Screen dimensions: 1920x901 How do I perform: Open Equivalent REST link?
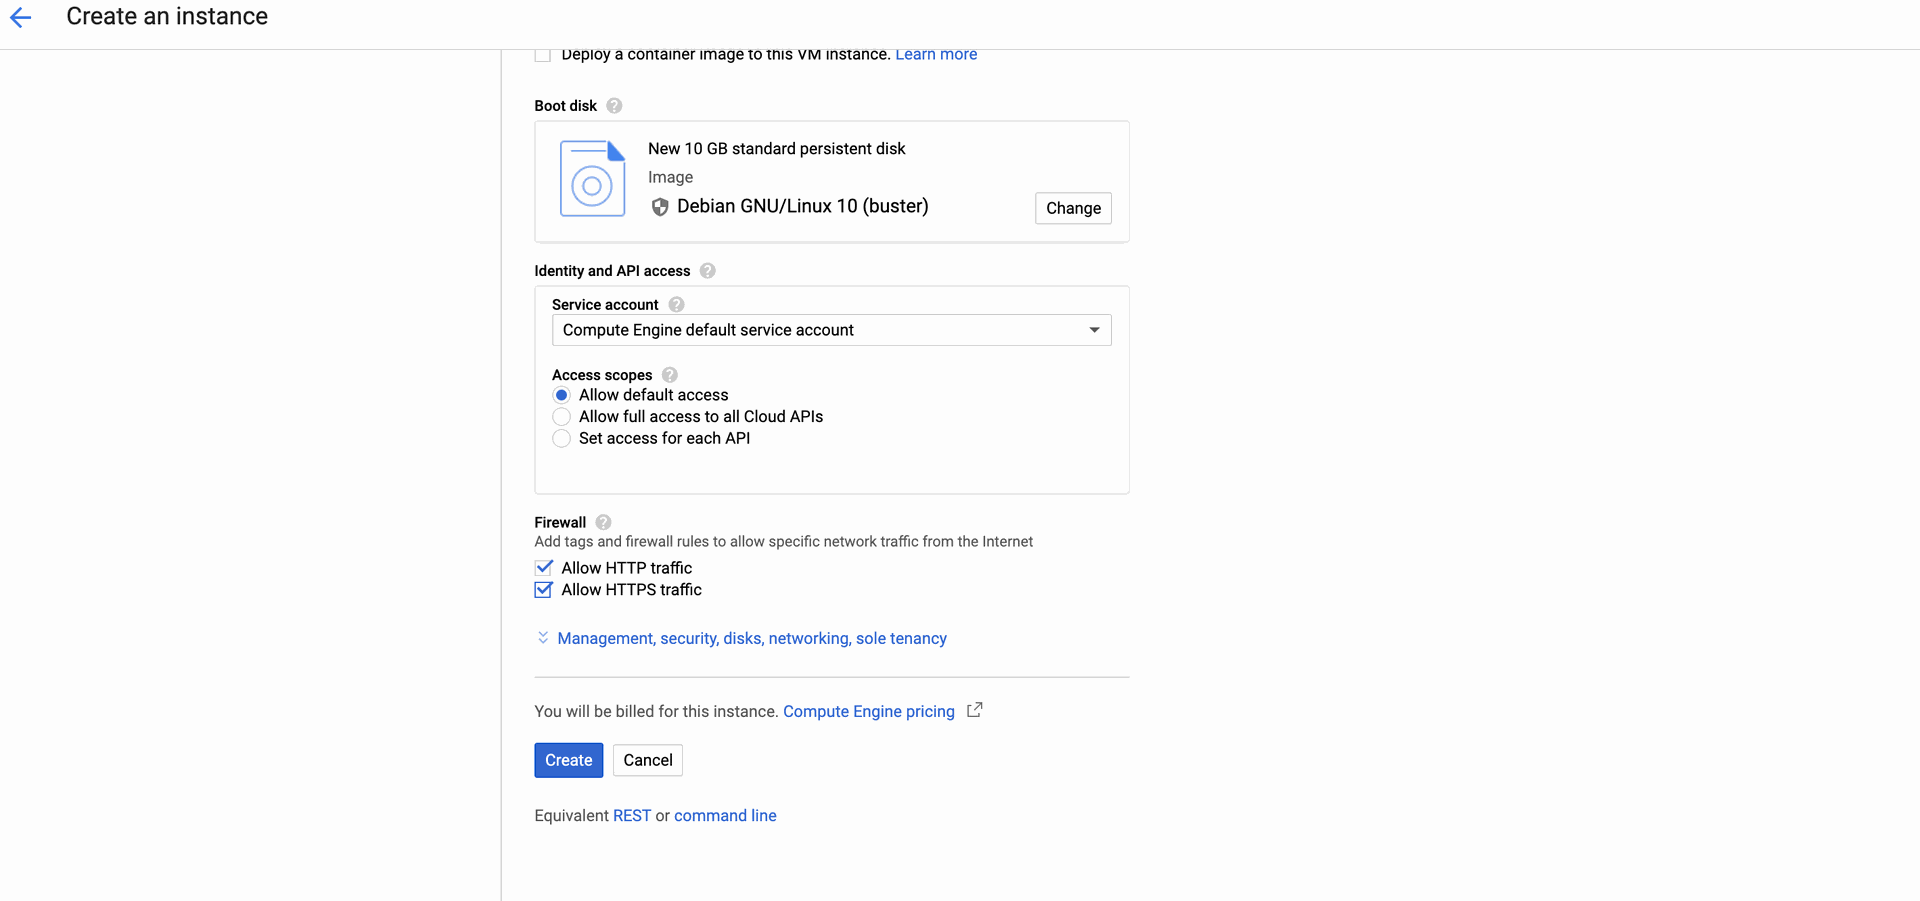pos(632,816)
